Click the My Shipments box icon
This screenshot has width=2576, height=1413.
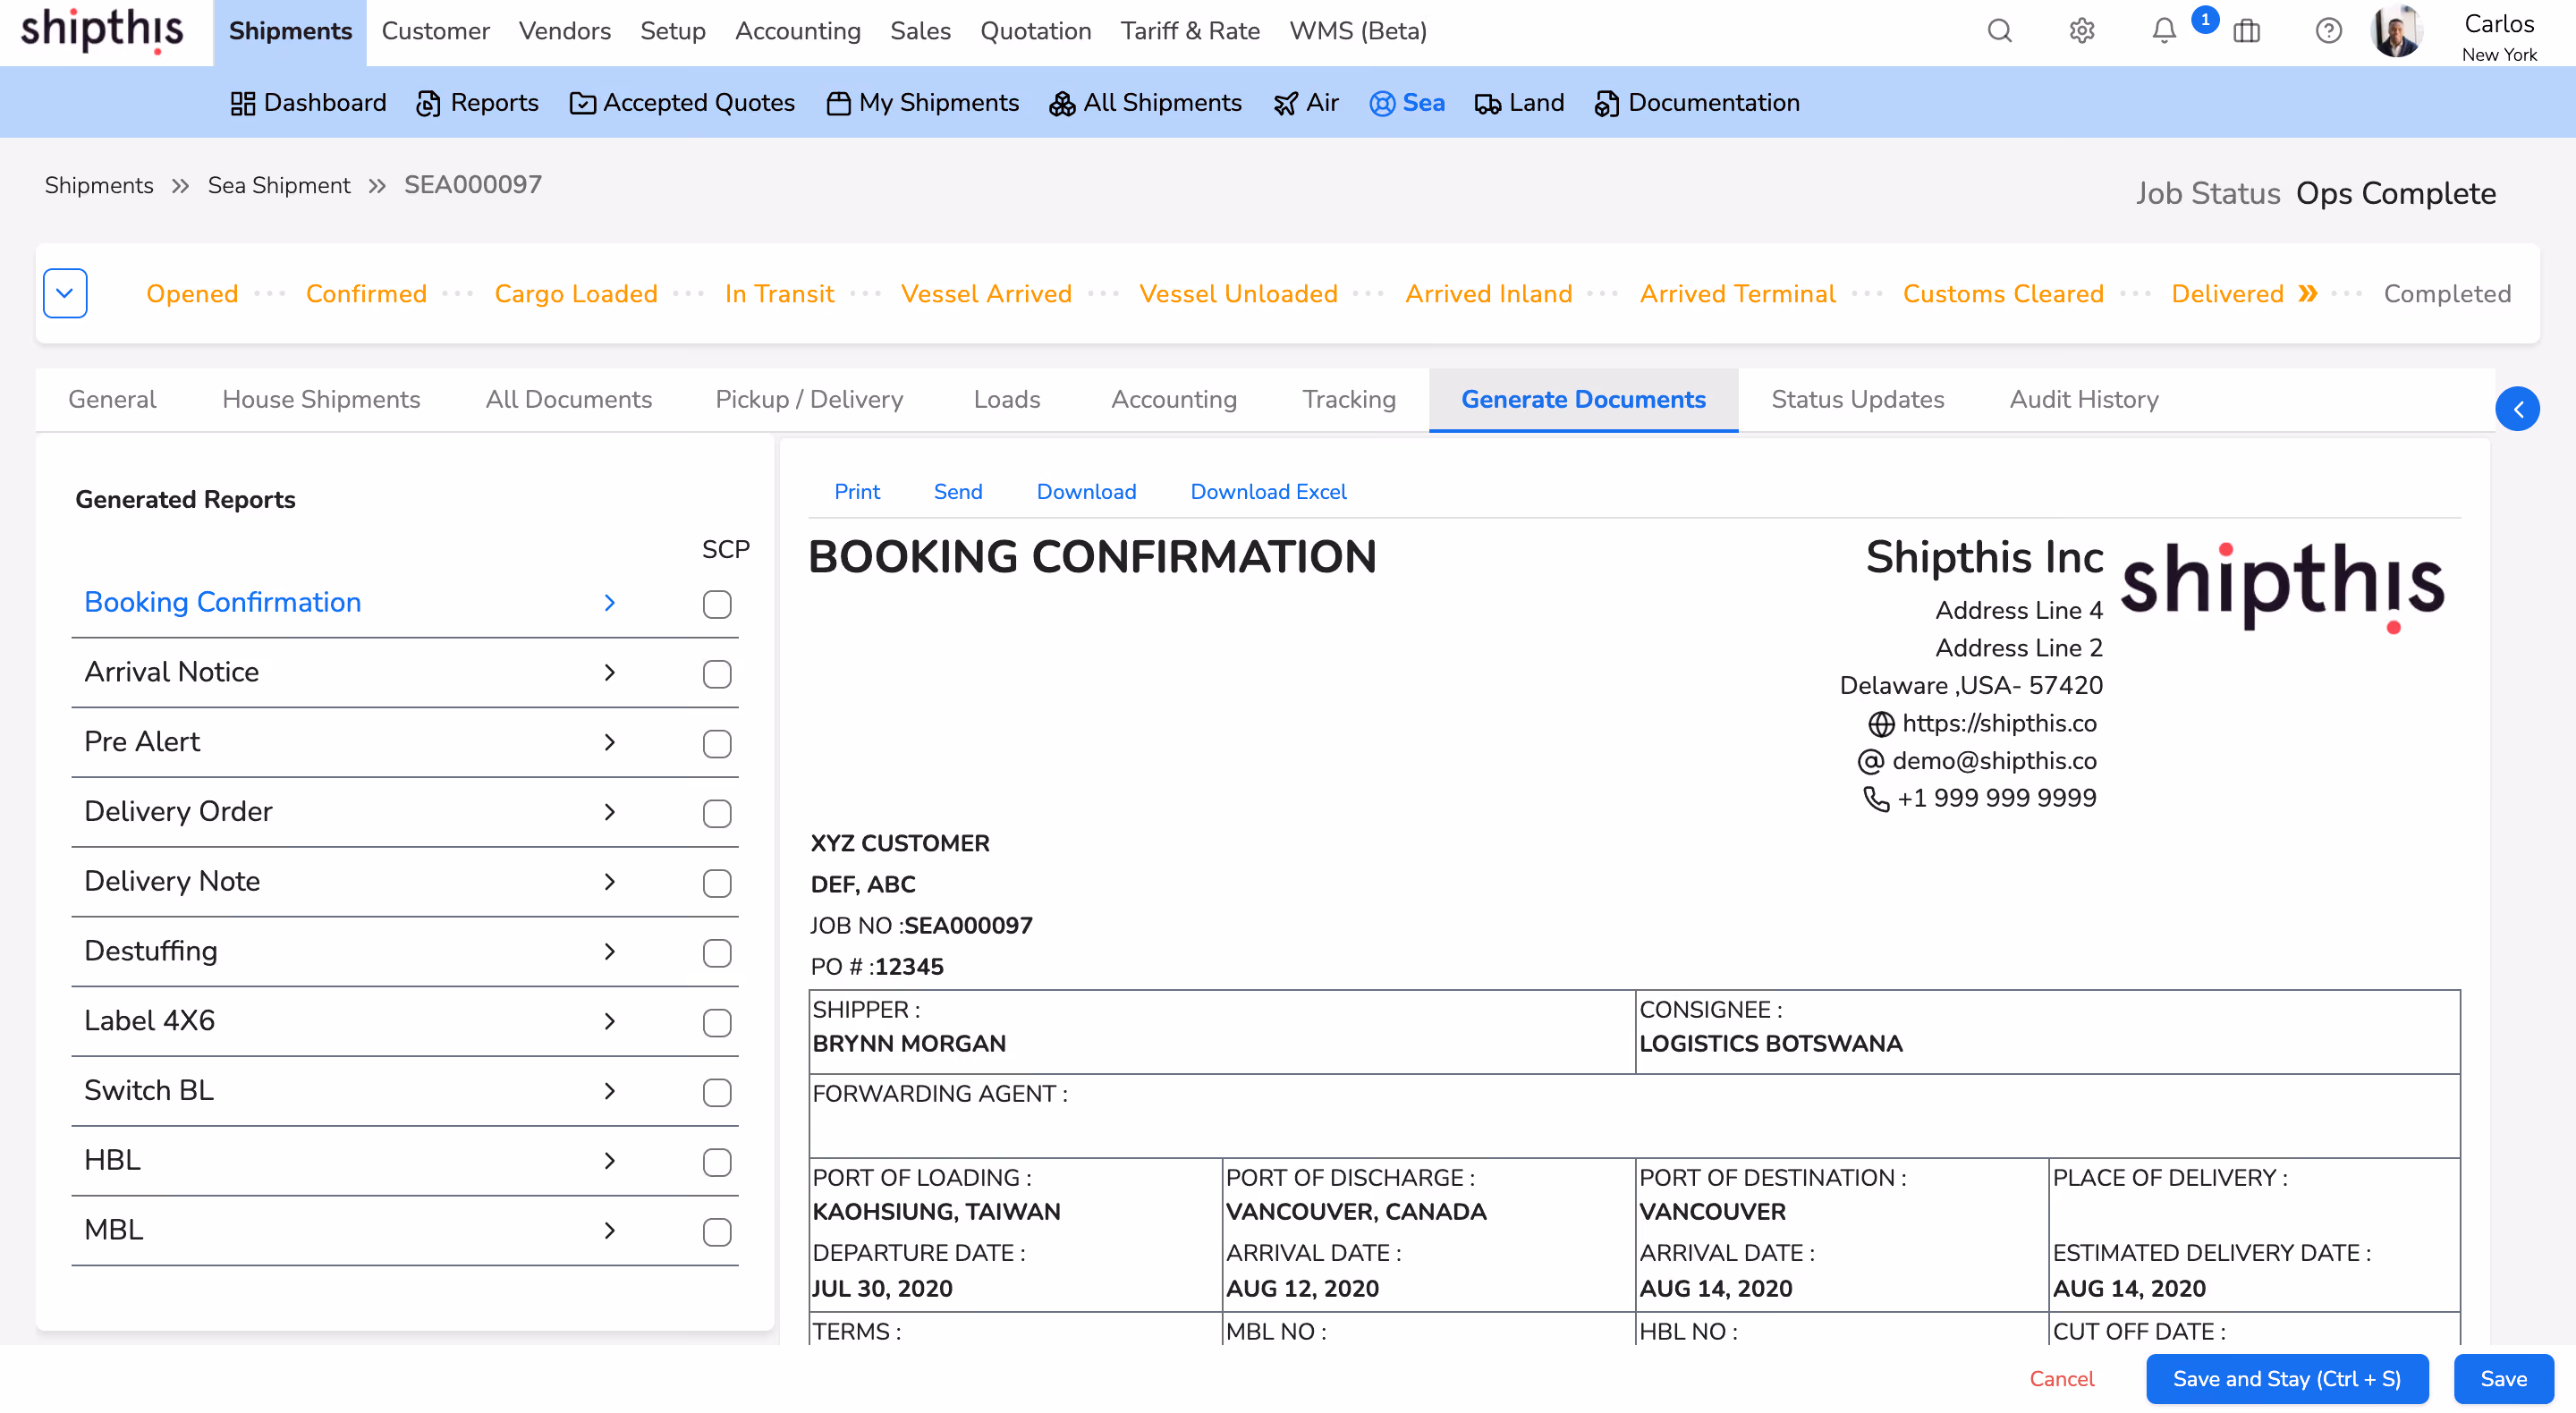pyautogui.click(x=839, y=103)
